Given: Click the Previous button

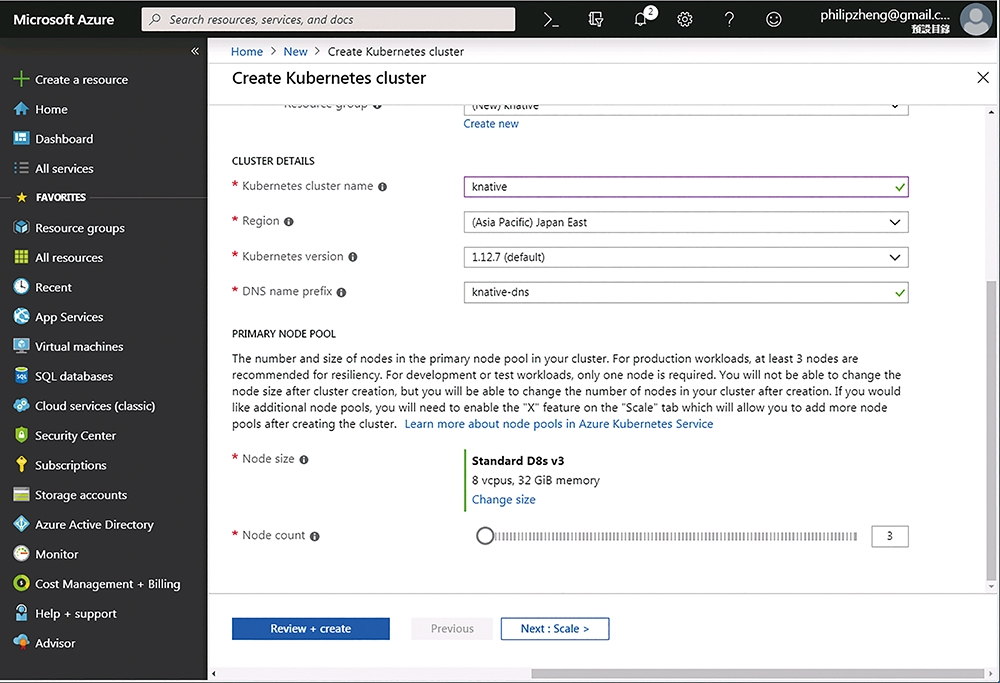Looking at the screenshot, I should pos(452,628).
